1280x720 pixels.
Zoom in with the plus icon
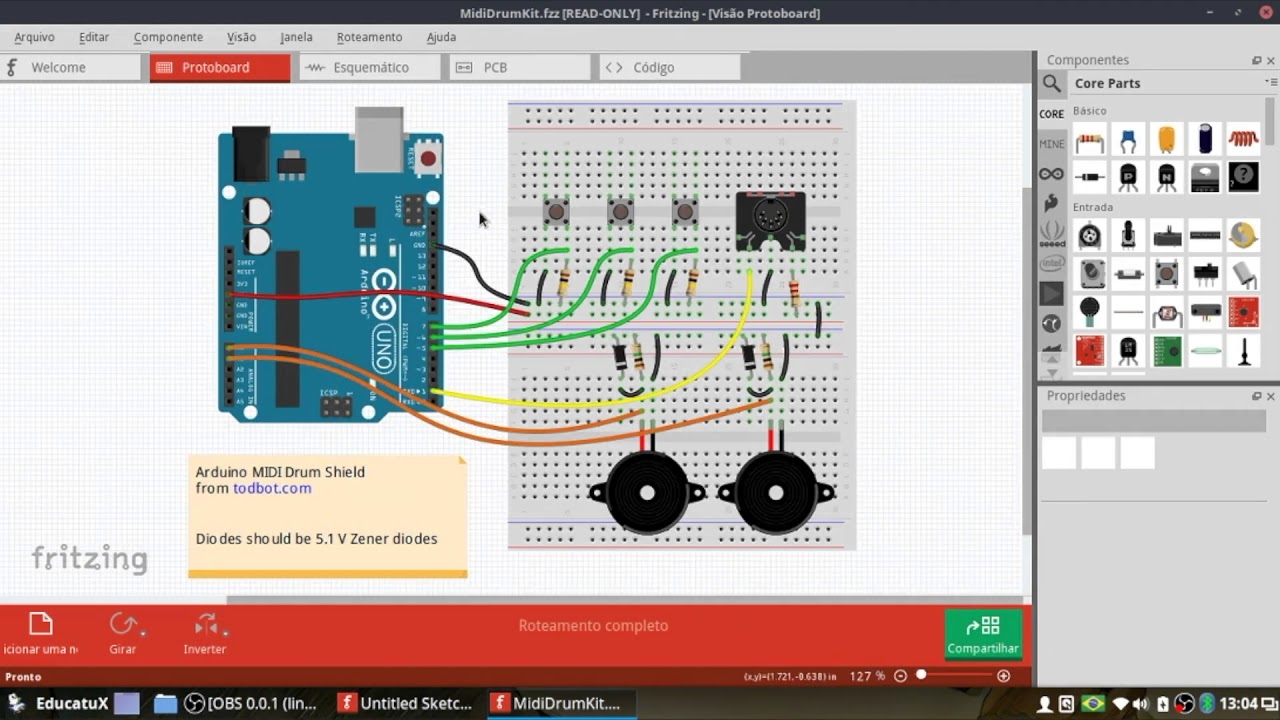click(x=1004, y=676)
